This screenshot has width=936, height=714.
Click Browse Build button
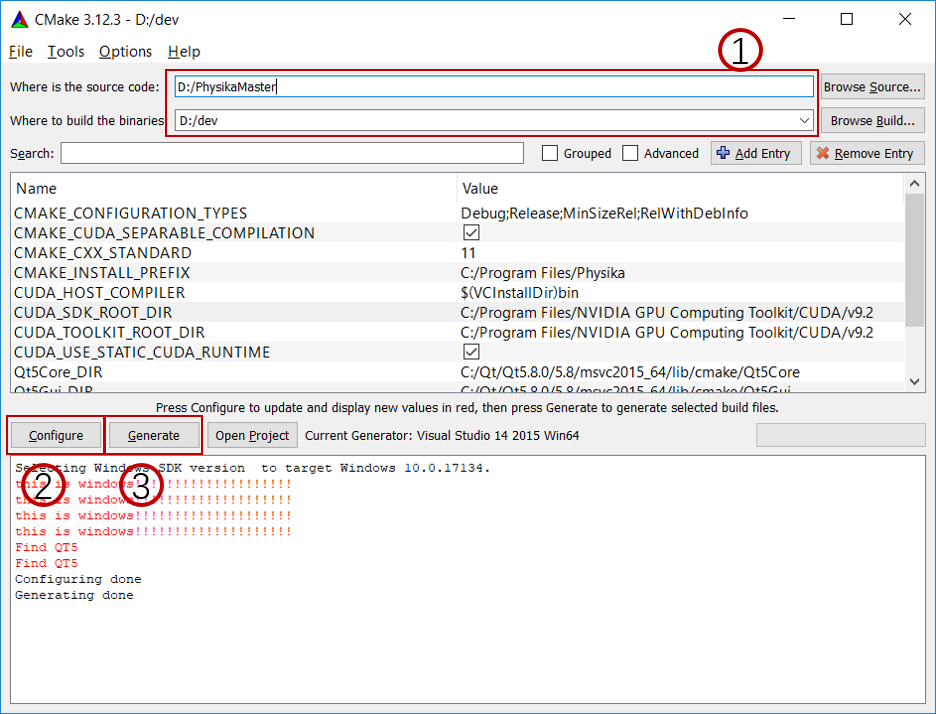click(872, 121)
